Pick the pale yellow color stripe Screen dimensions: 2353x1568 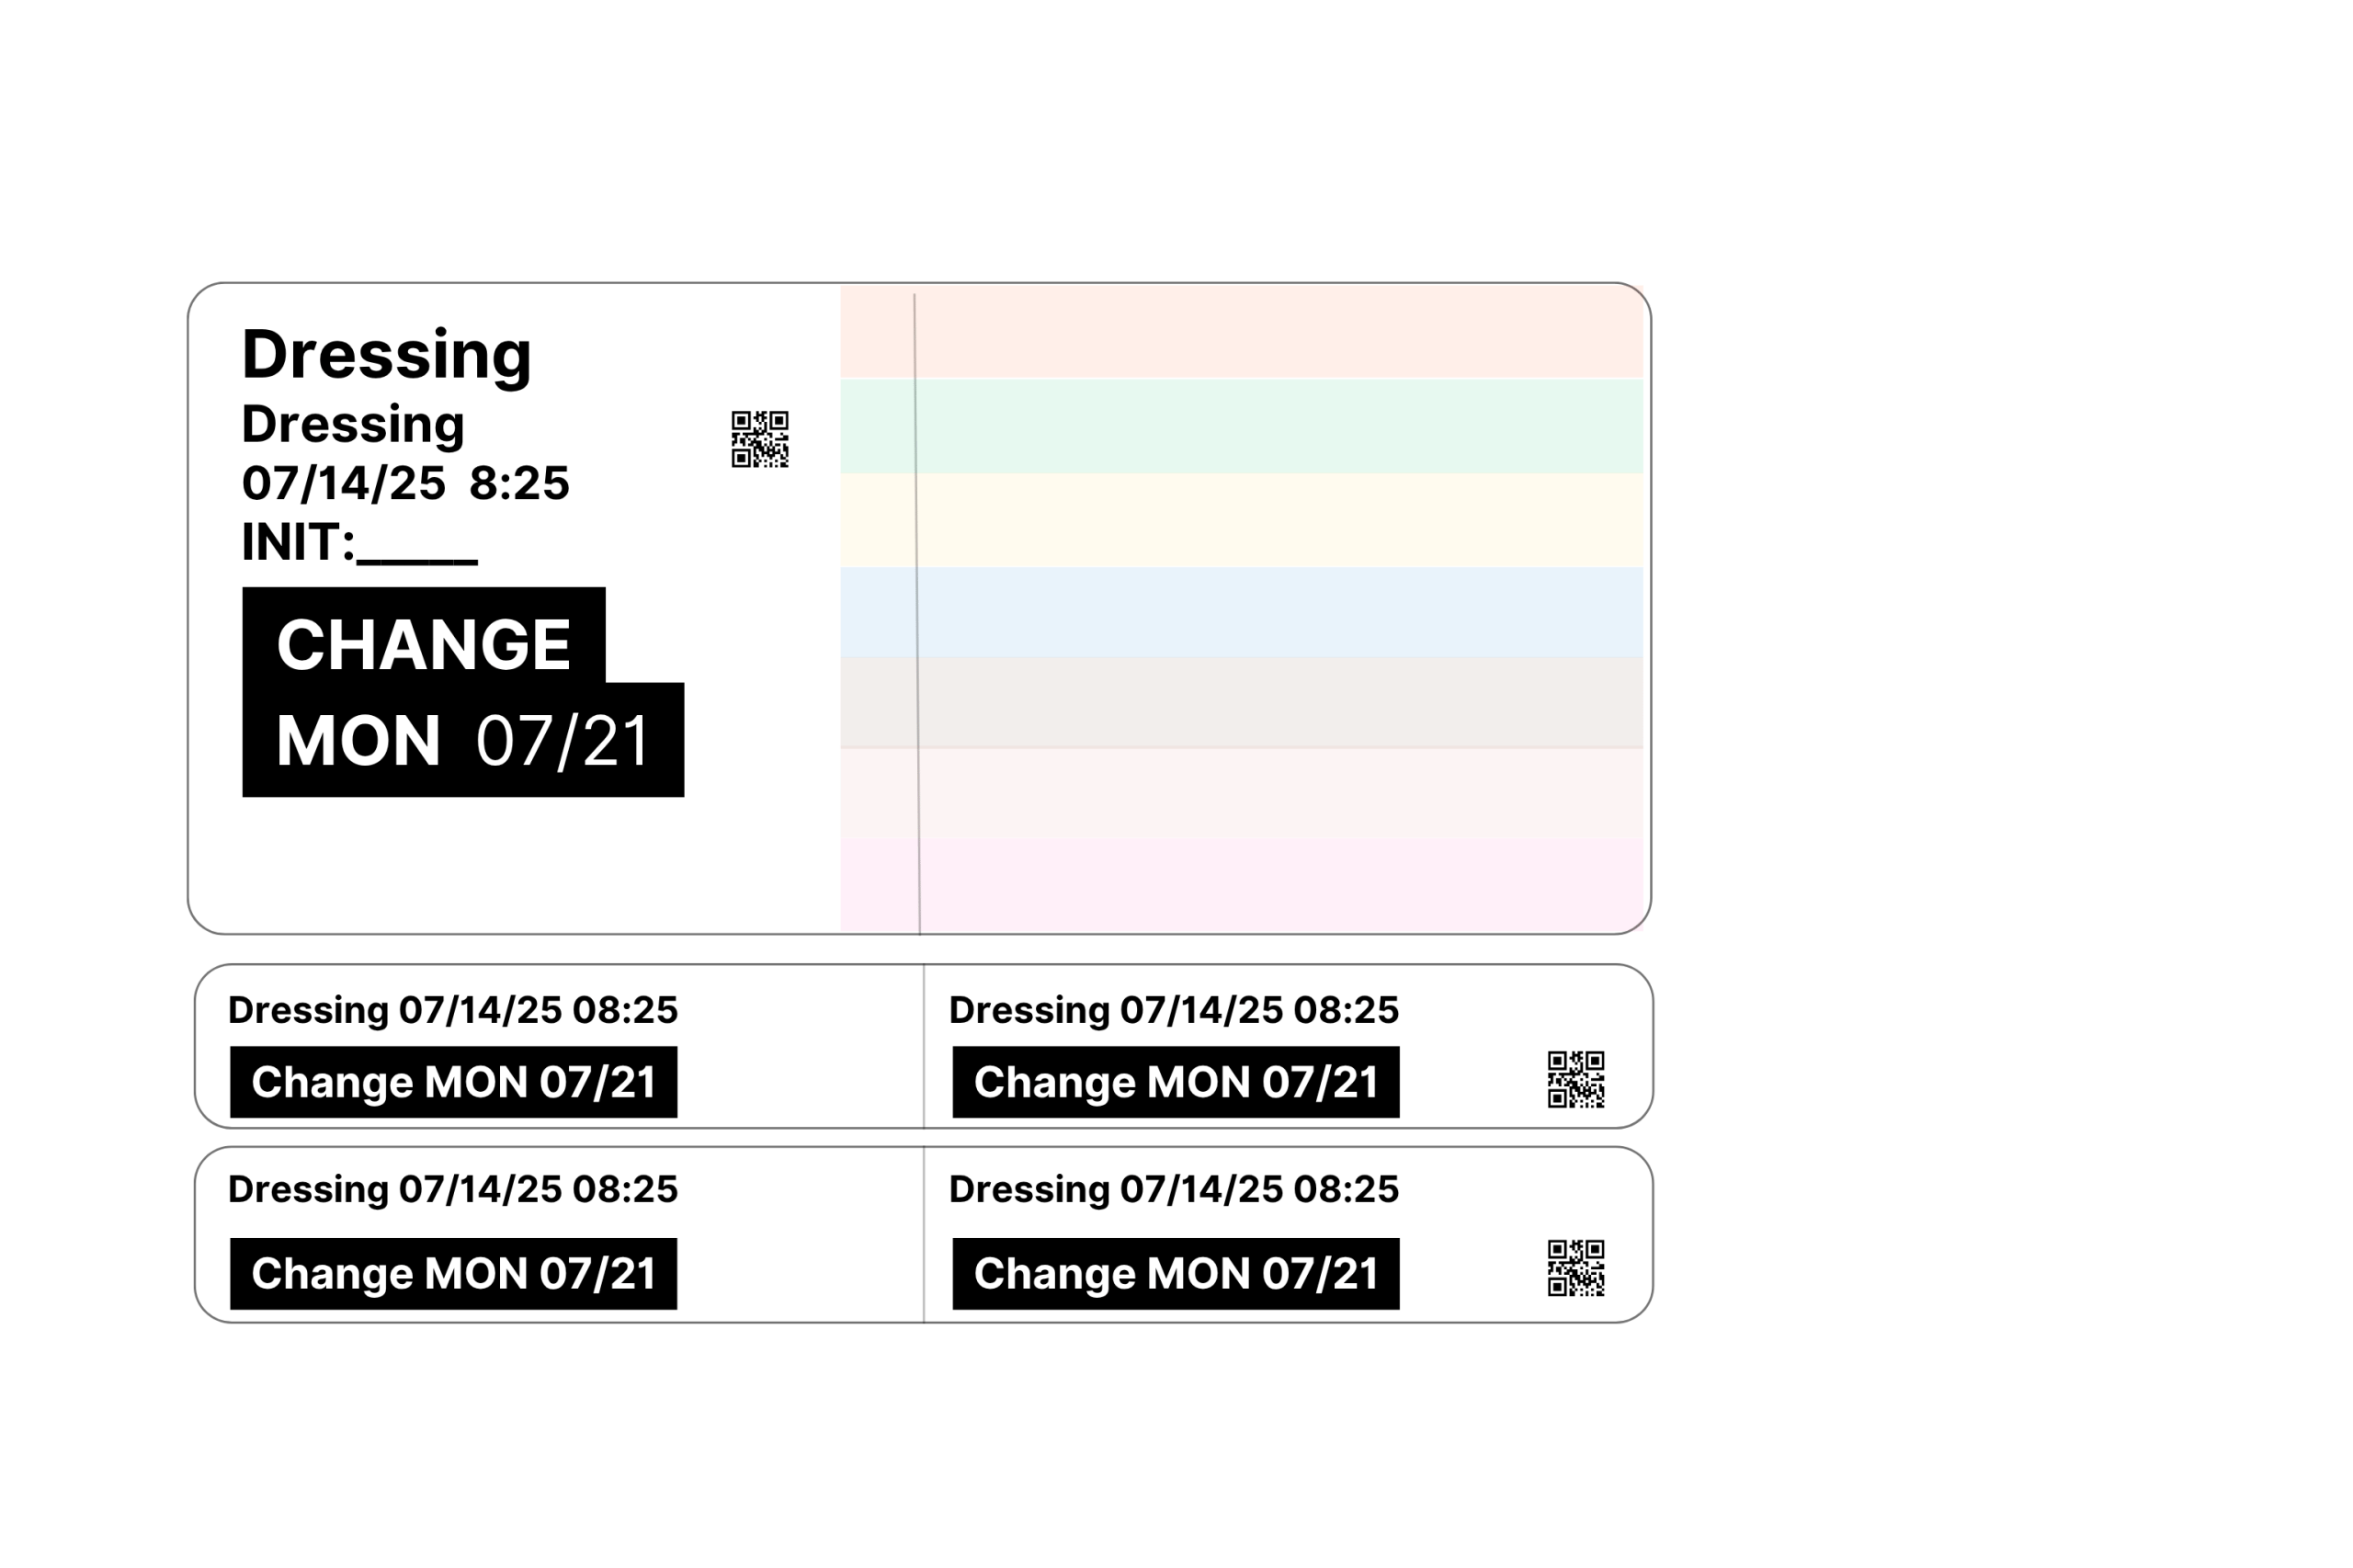tap(1241, 520)
